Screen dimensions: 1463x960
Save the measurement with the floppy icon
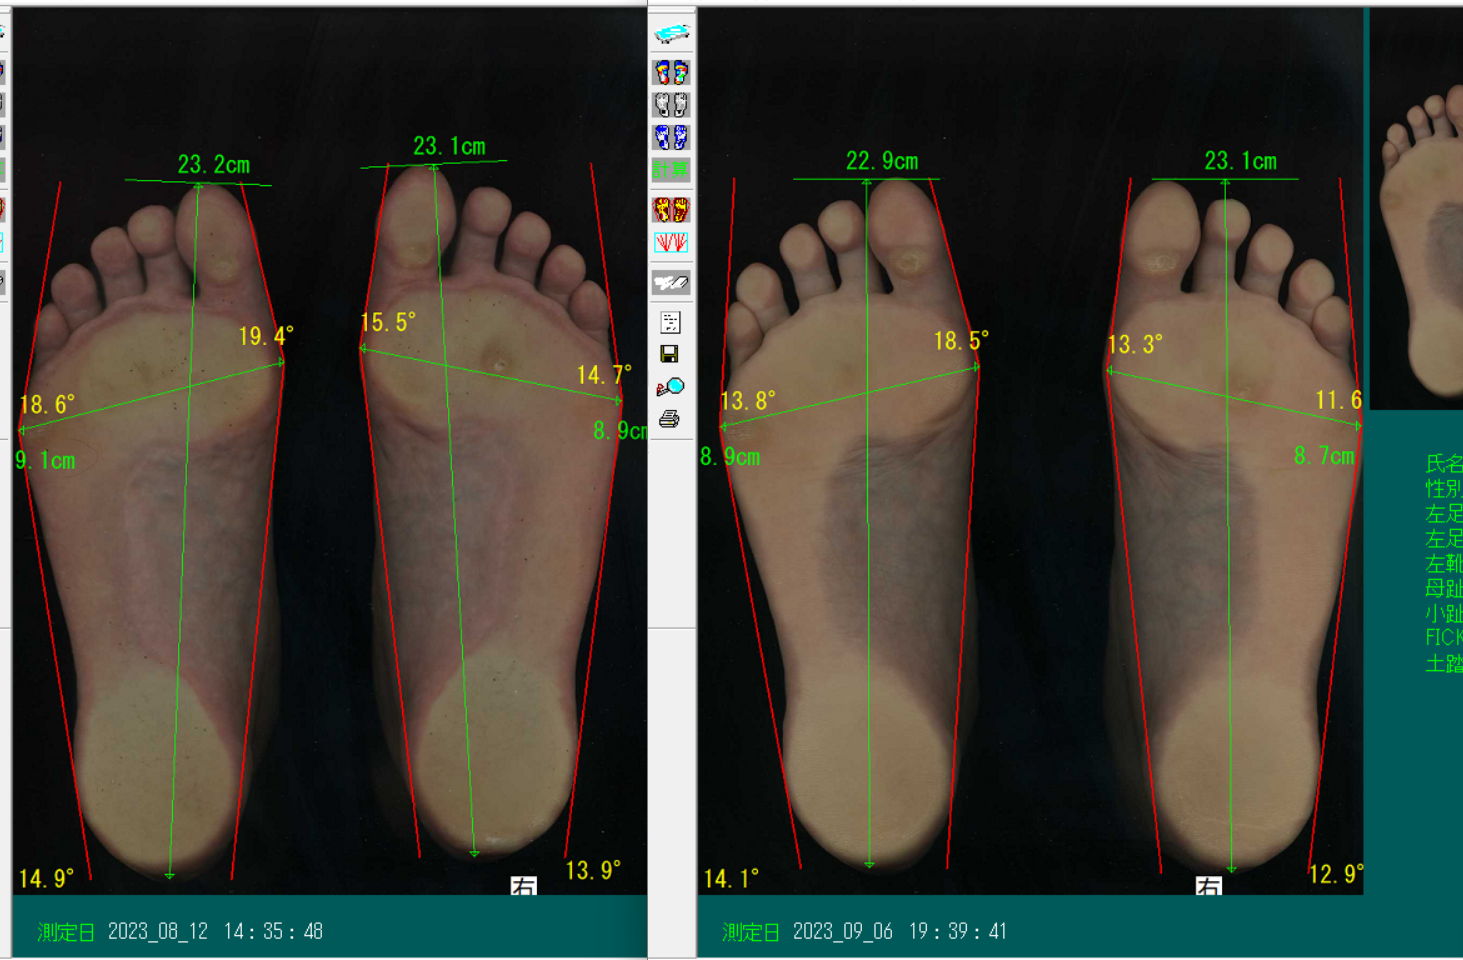point(670,354)
